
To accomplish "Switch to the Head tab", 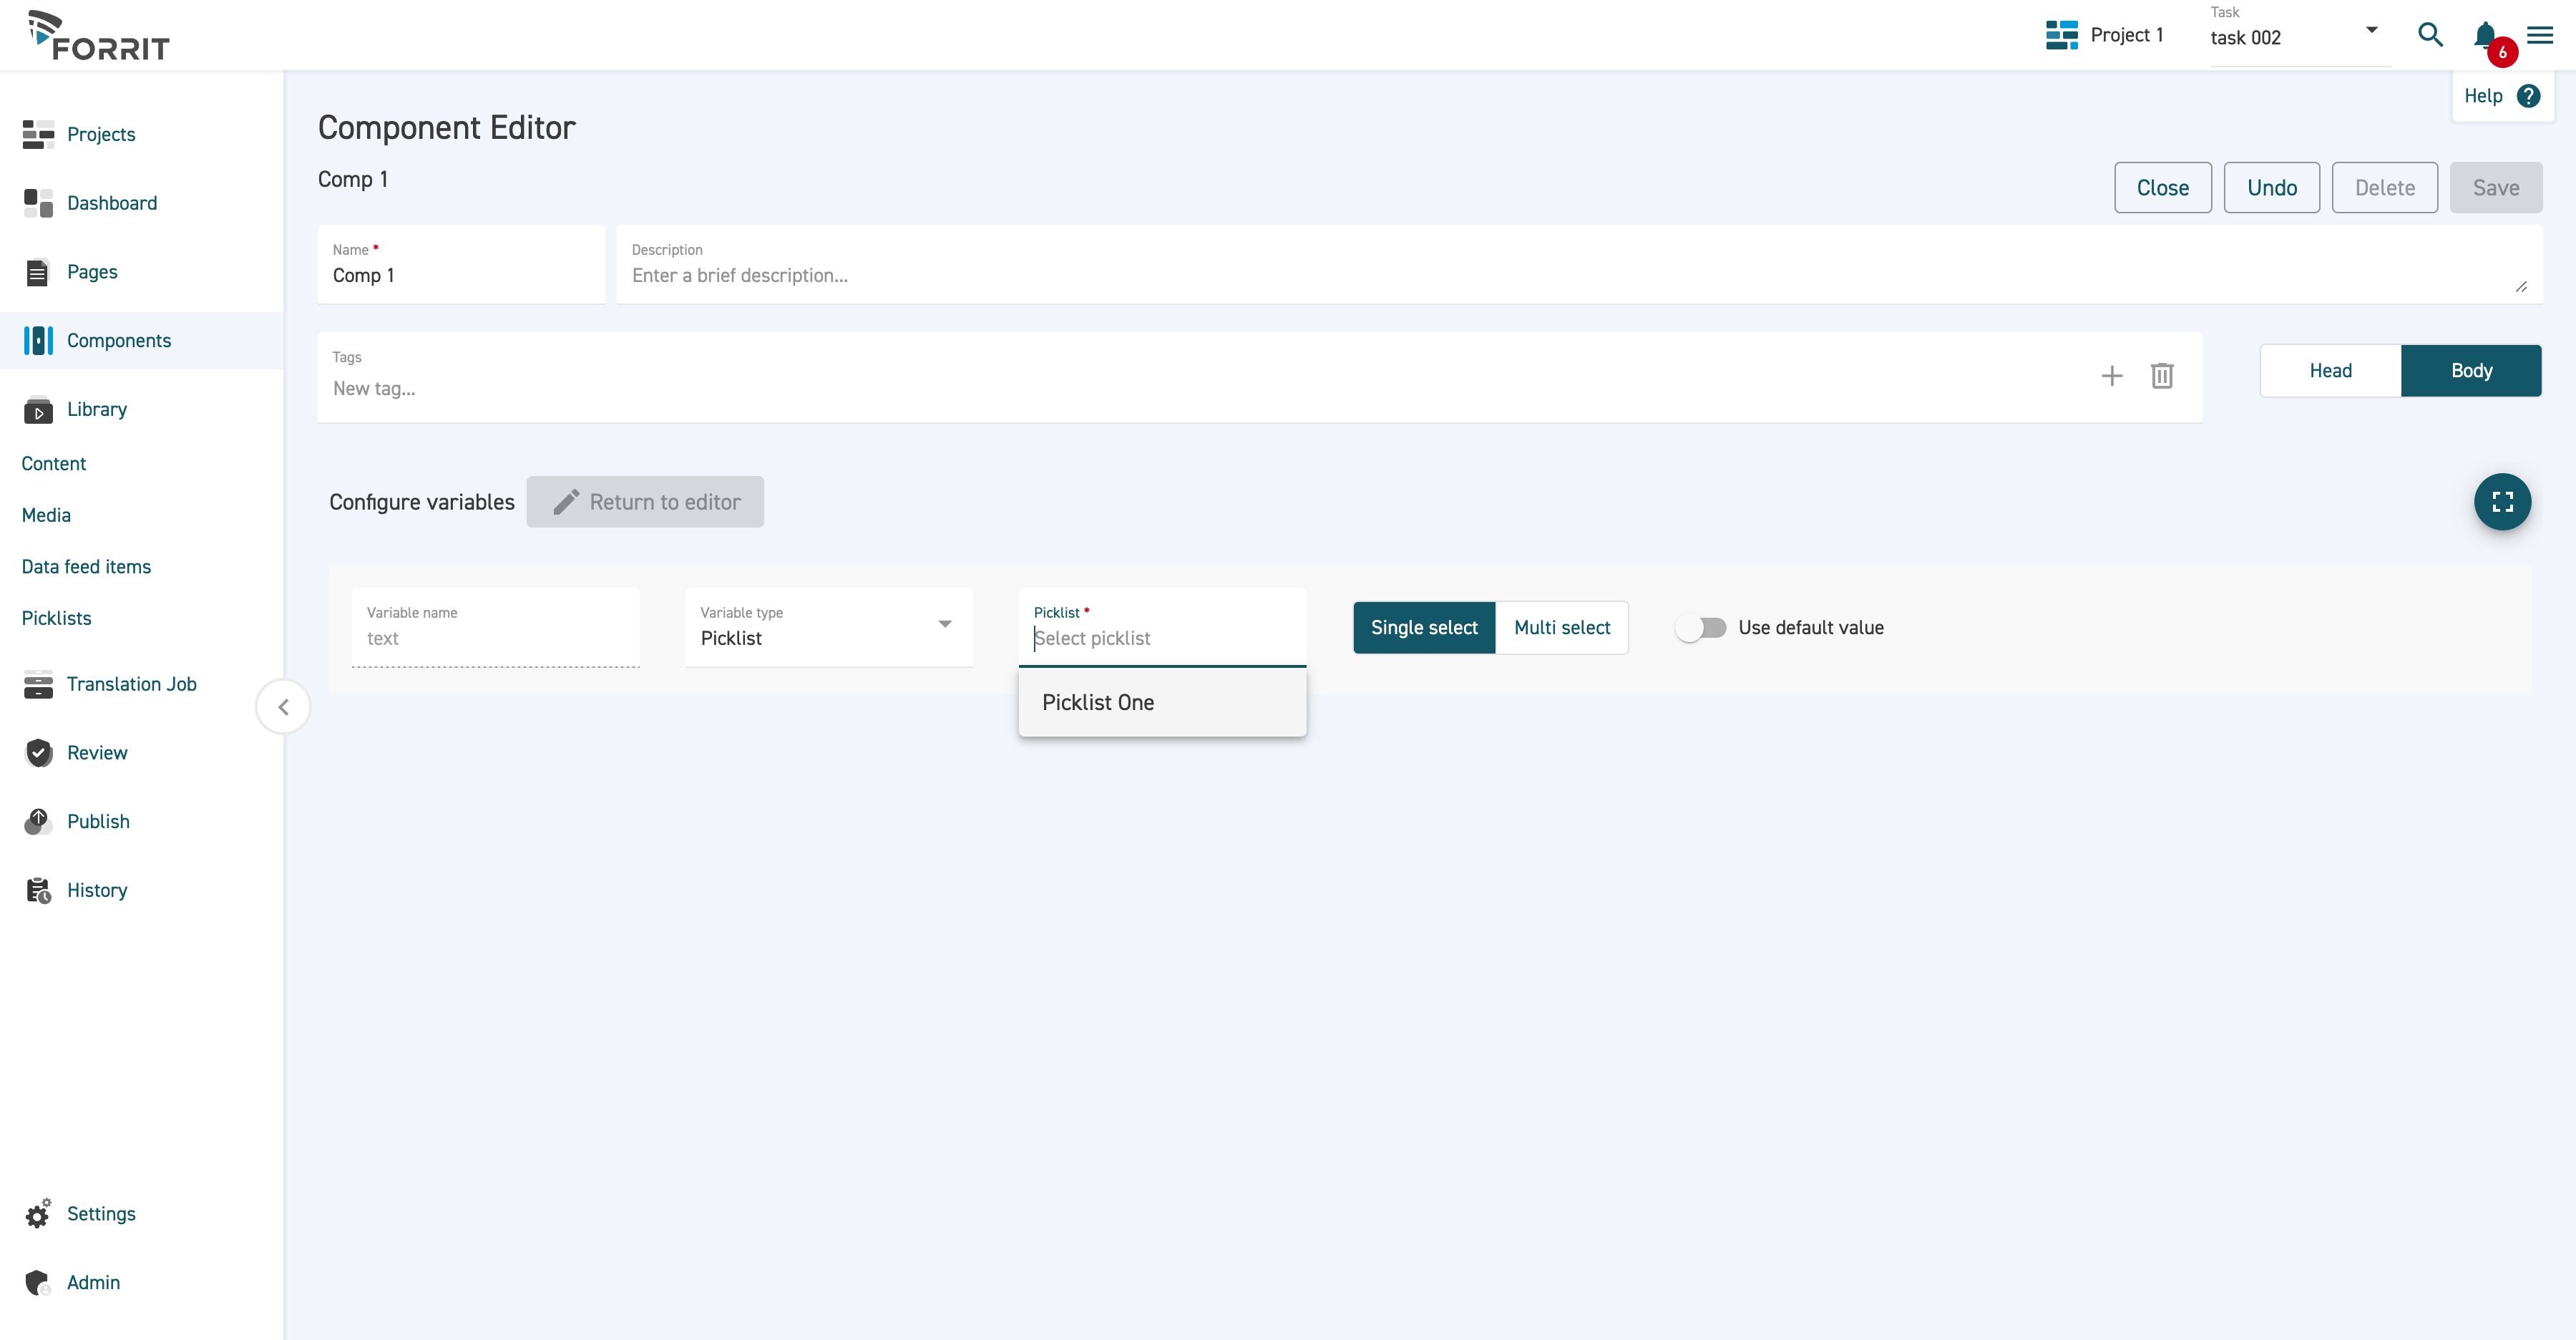I will [x=2330, y=371].
